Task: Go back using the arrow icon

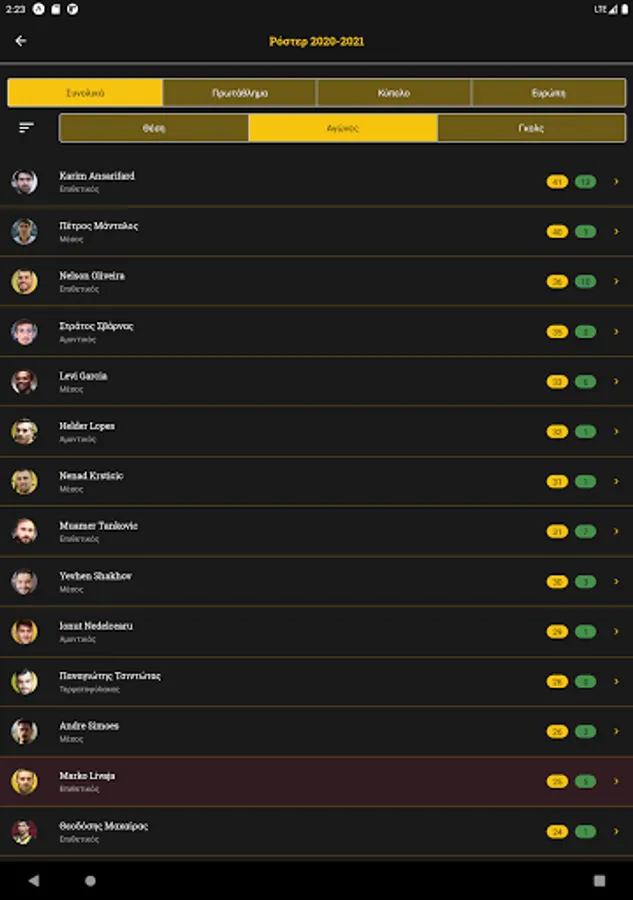Action: [x=21, y=41]
